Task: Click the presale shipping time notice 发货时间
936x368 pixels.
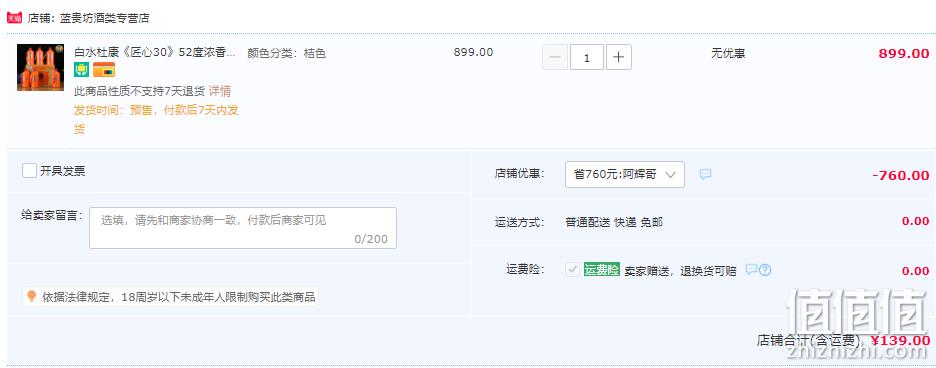Action: coord(156,119)
